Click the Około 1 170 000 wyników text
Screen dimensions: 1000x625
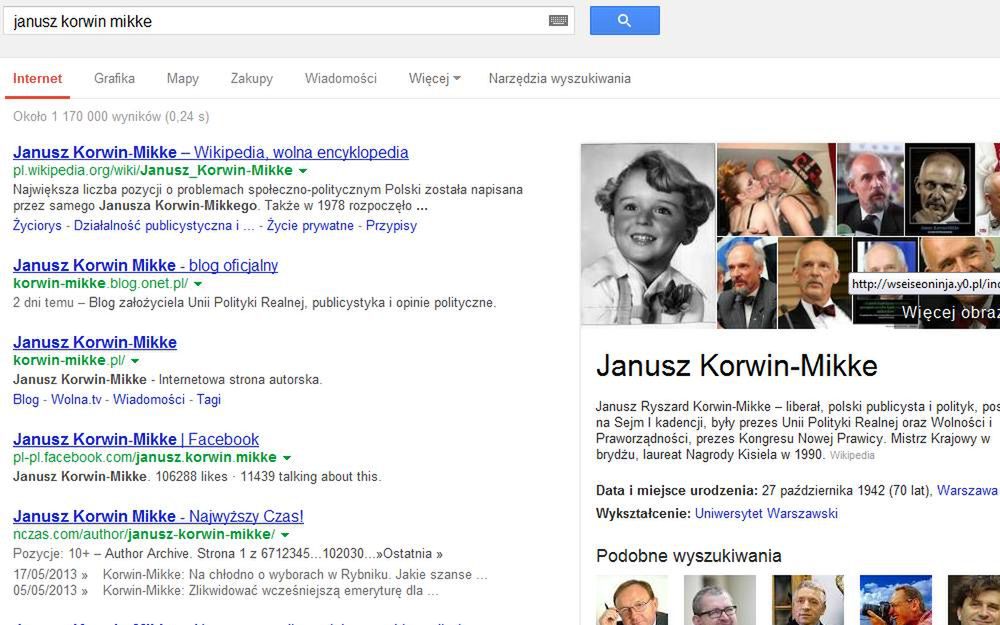(111, 116)
